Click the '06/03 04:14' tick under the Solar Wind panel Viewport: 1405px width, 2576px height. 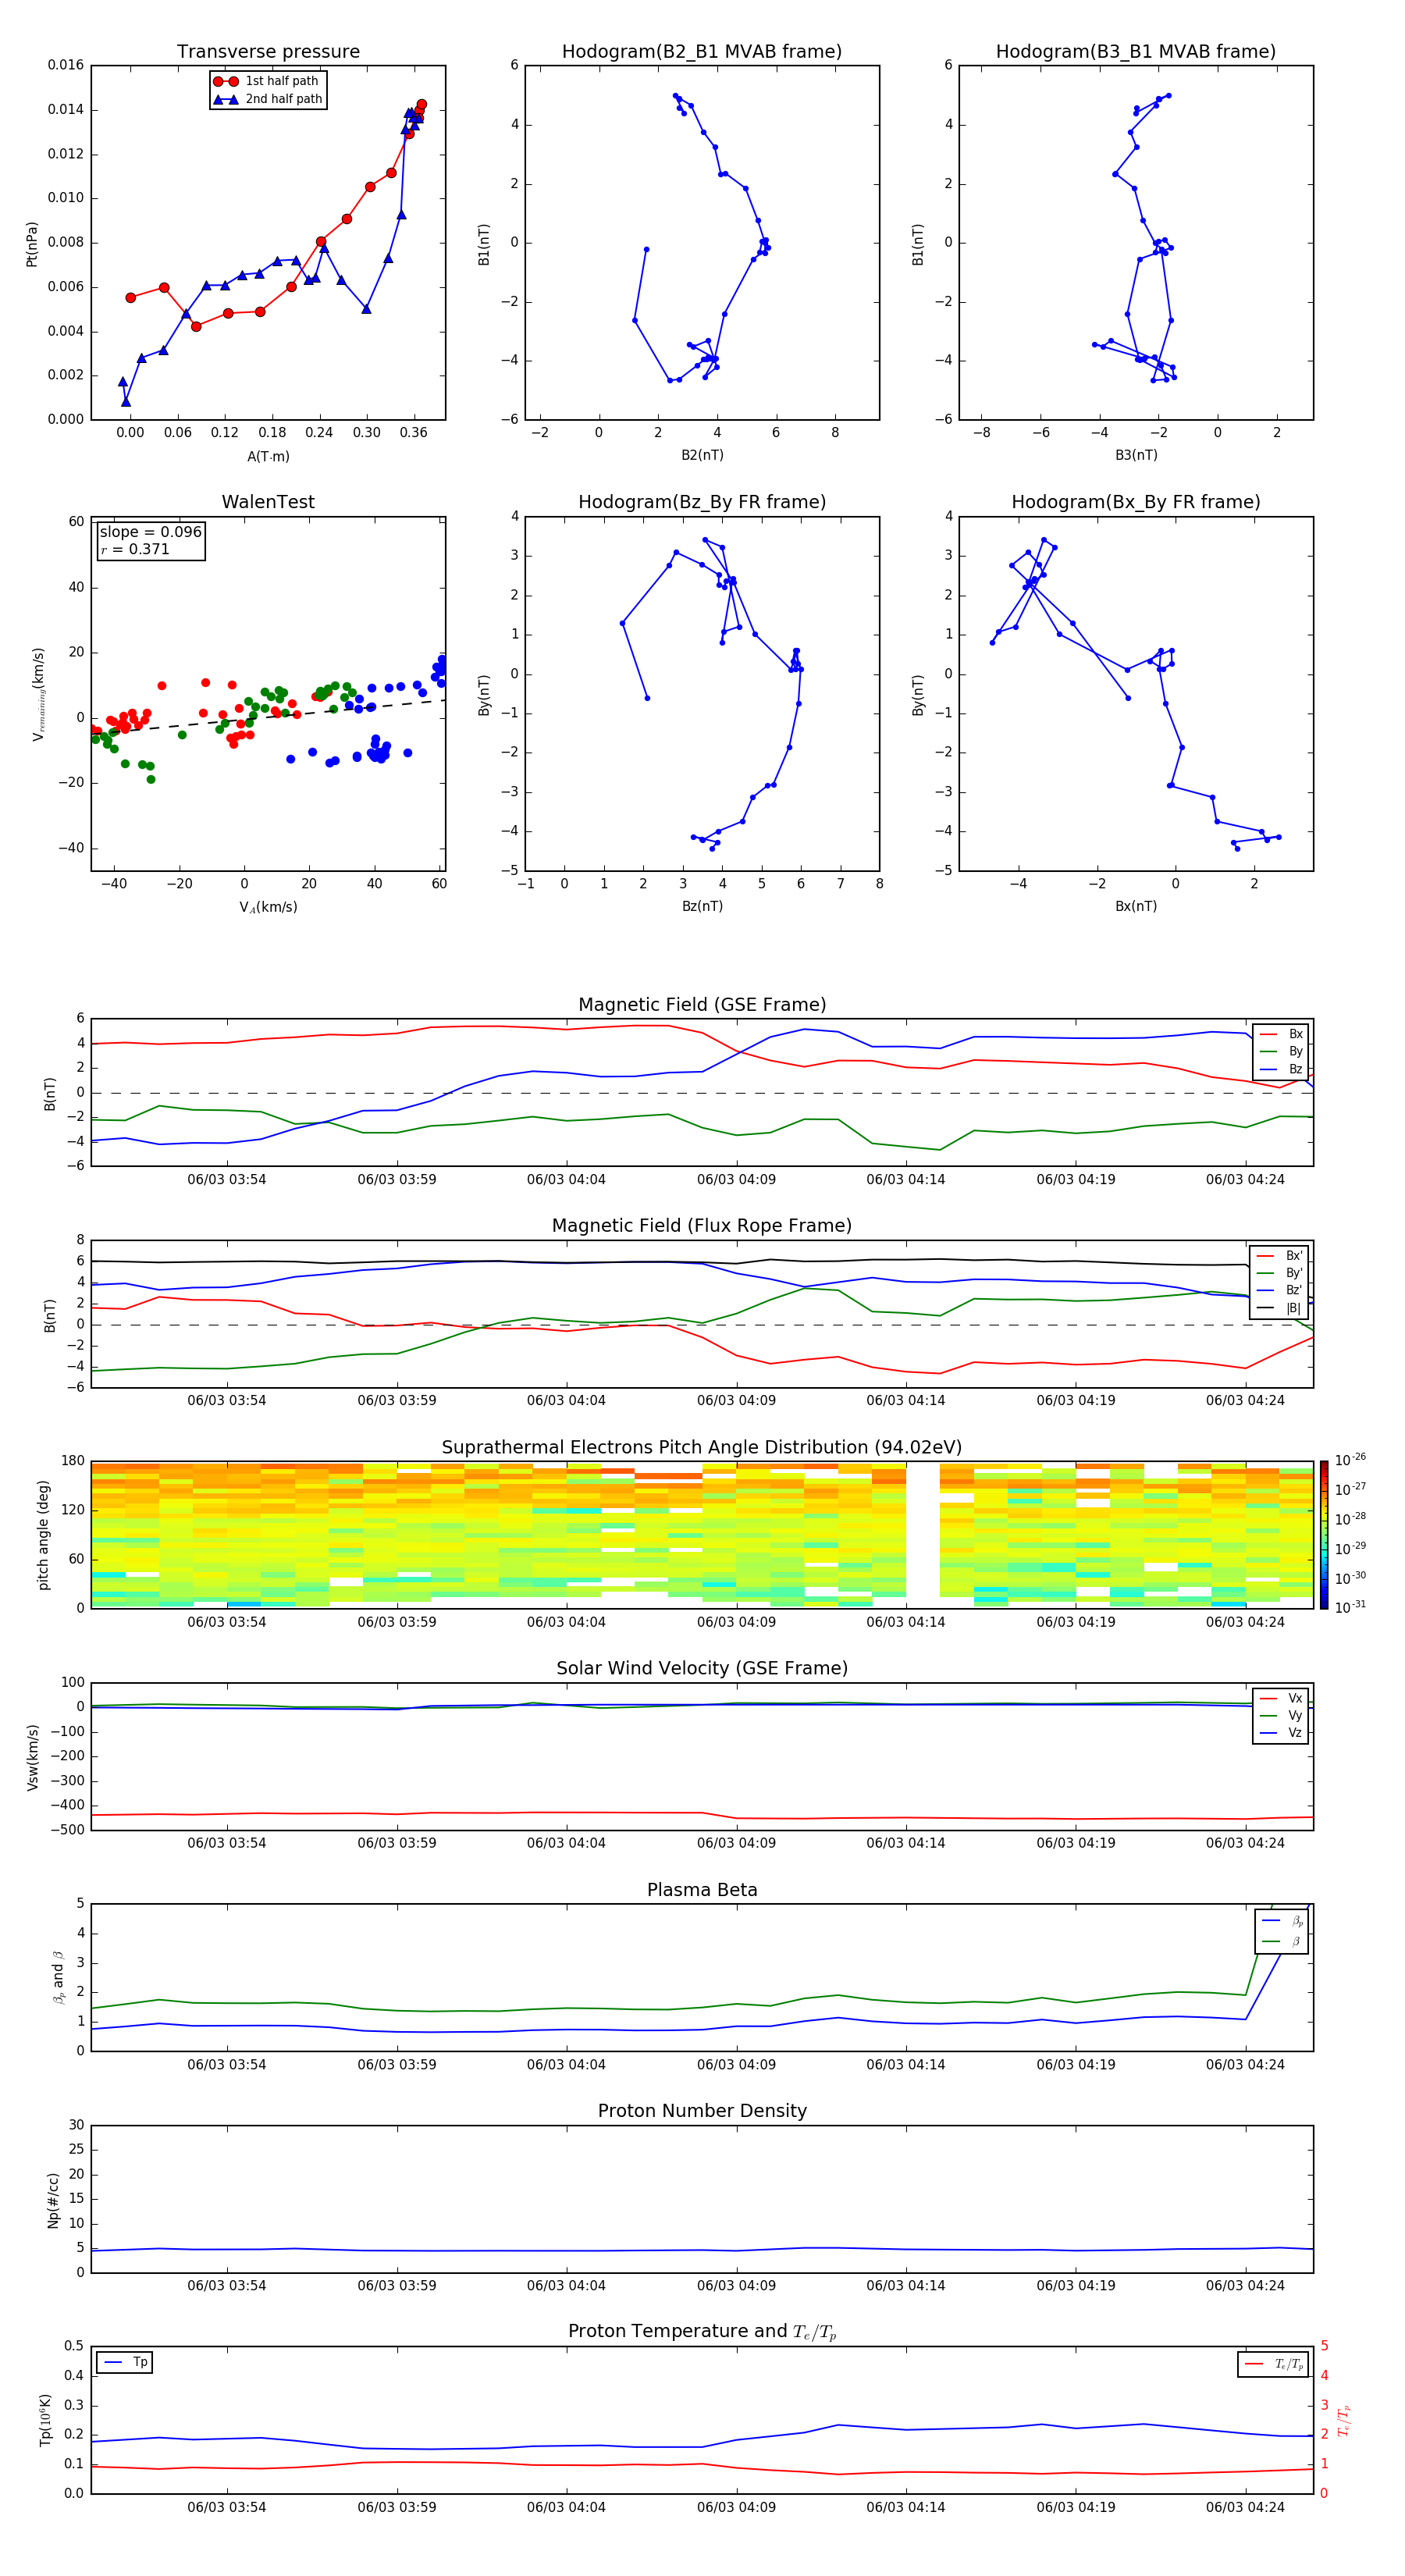point(906,1843)
